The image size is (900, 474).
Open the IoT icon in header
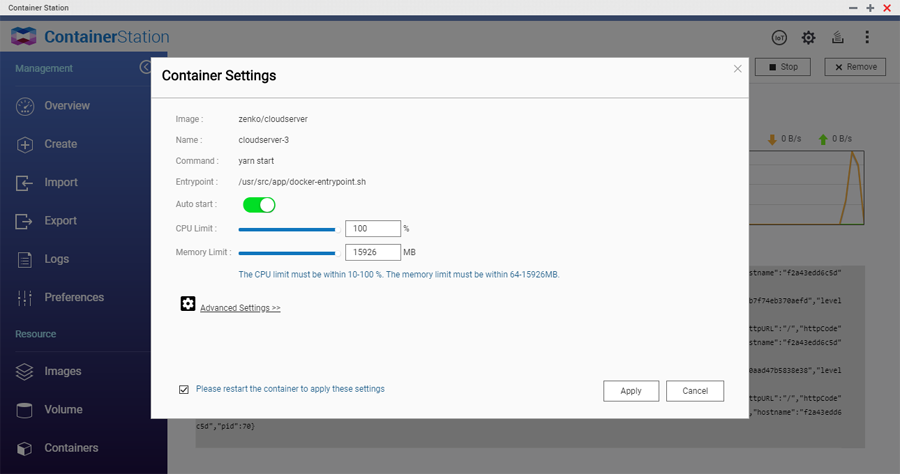point(779,38)
